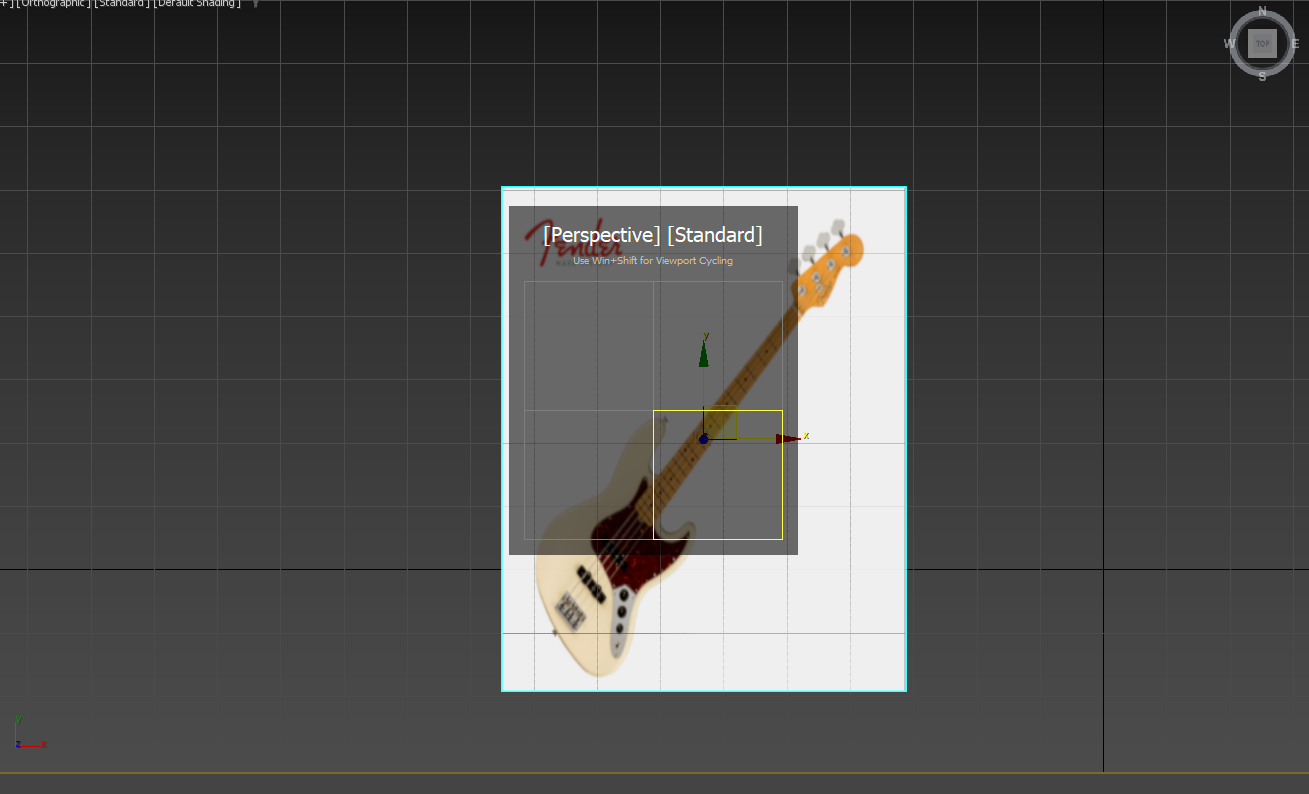This screenshot has width=1309, height=794.
Task: Click the E compass point on the ViewCube
Action: tap(1295, 44)
